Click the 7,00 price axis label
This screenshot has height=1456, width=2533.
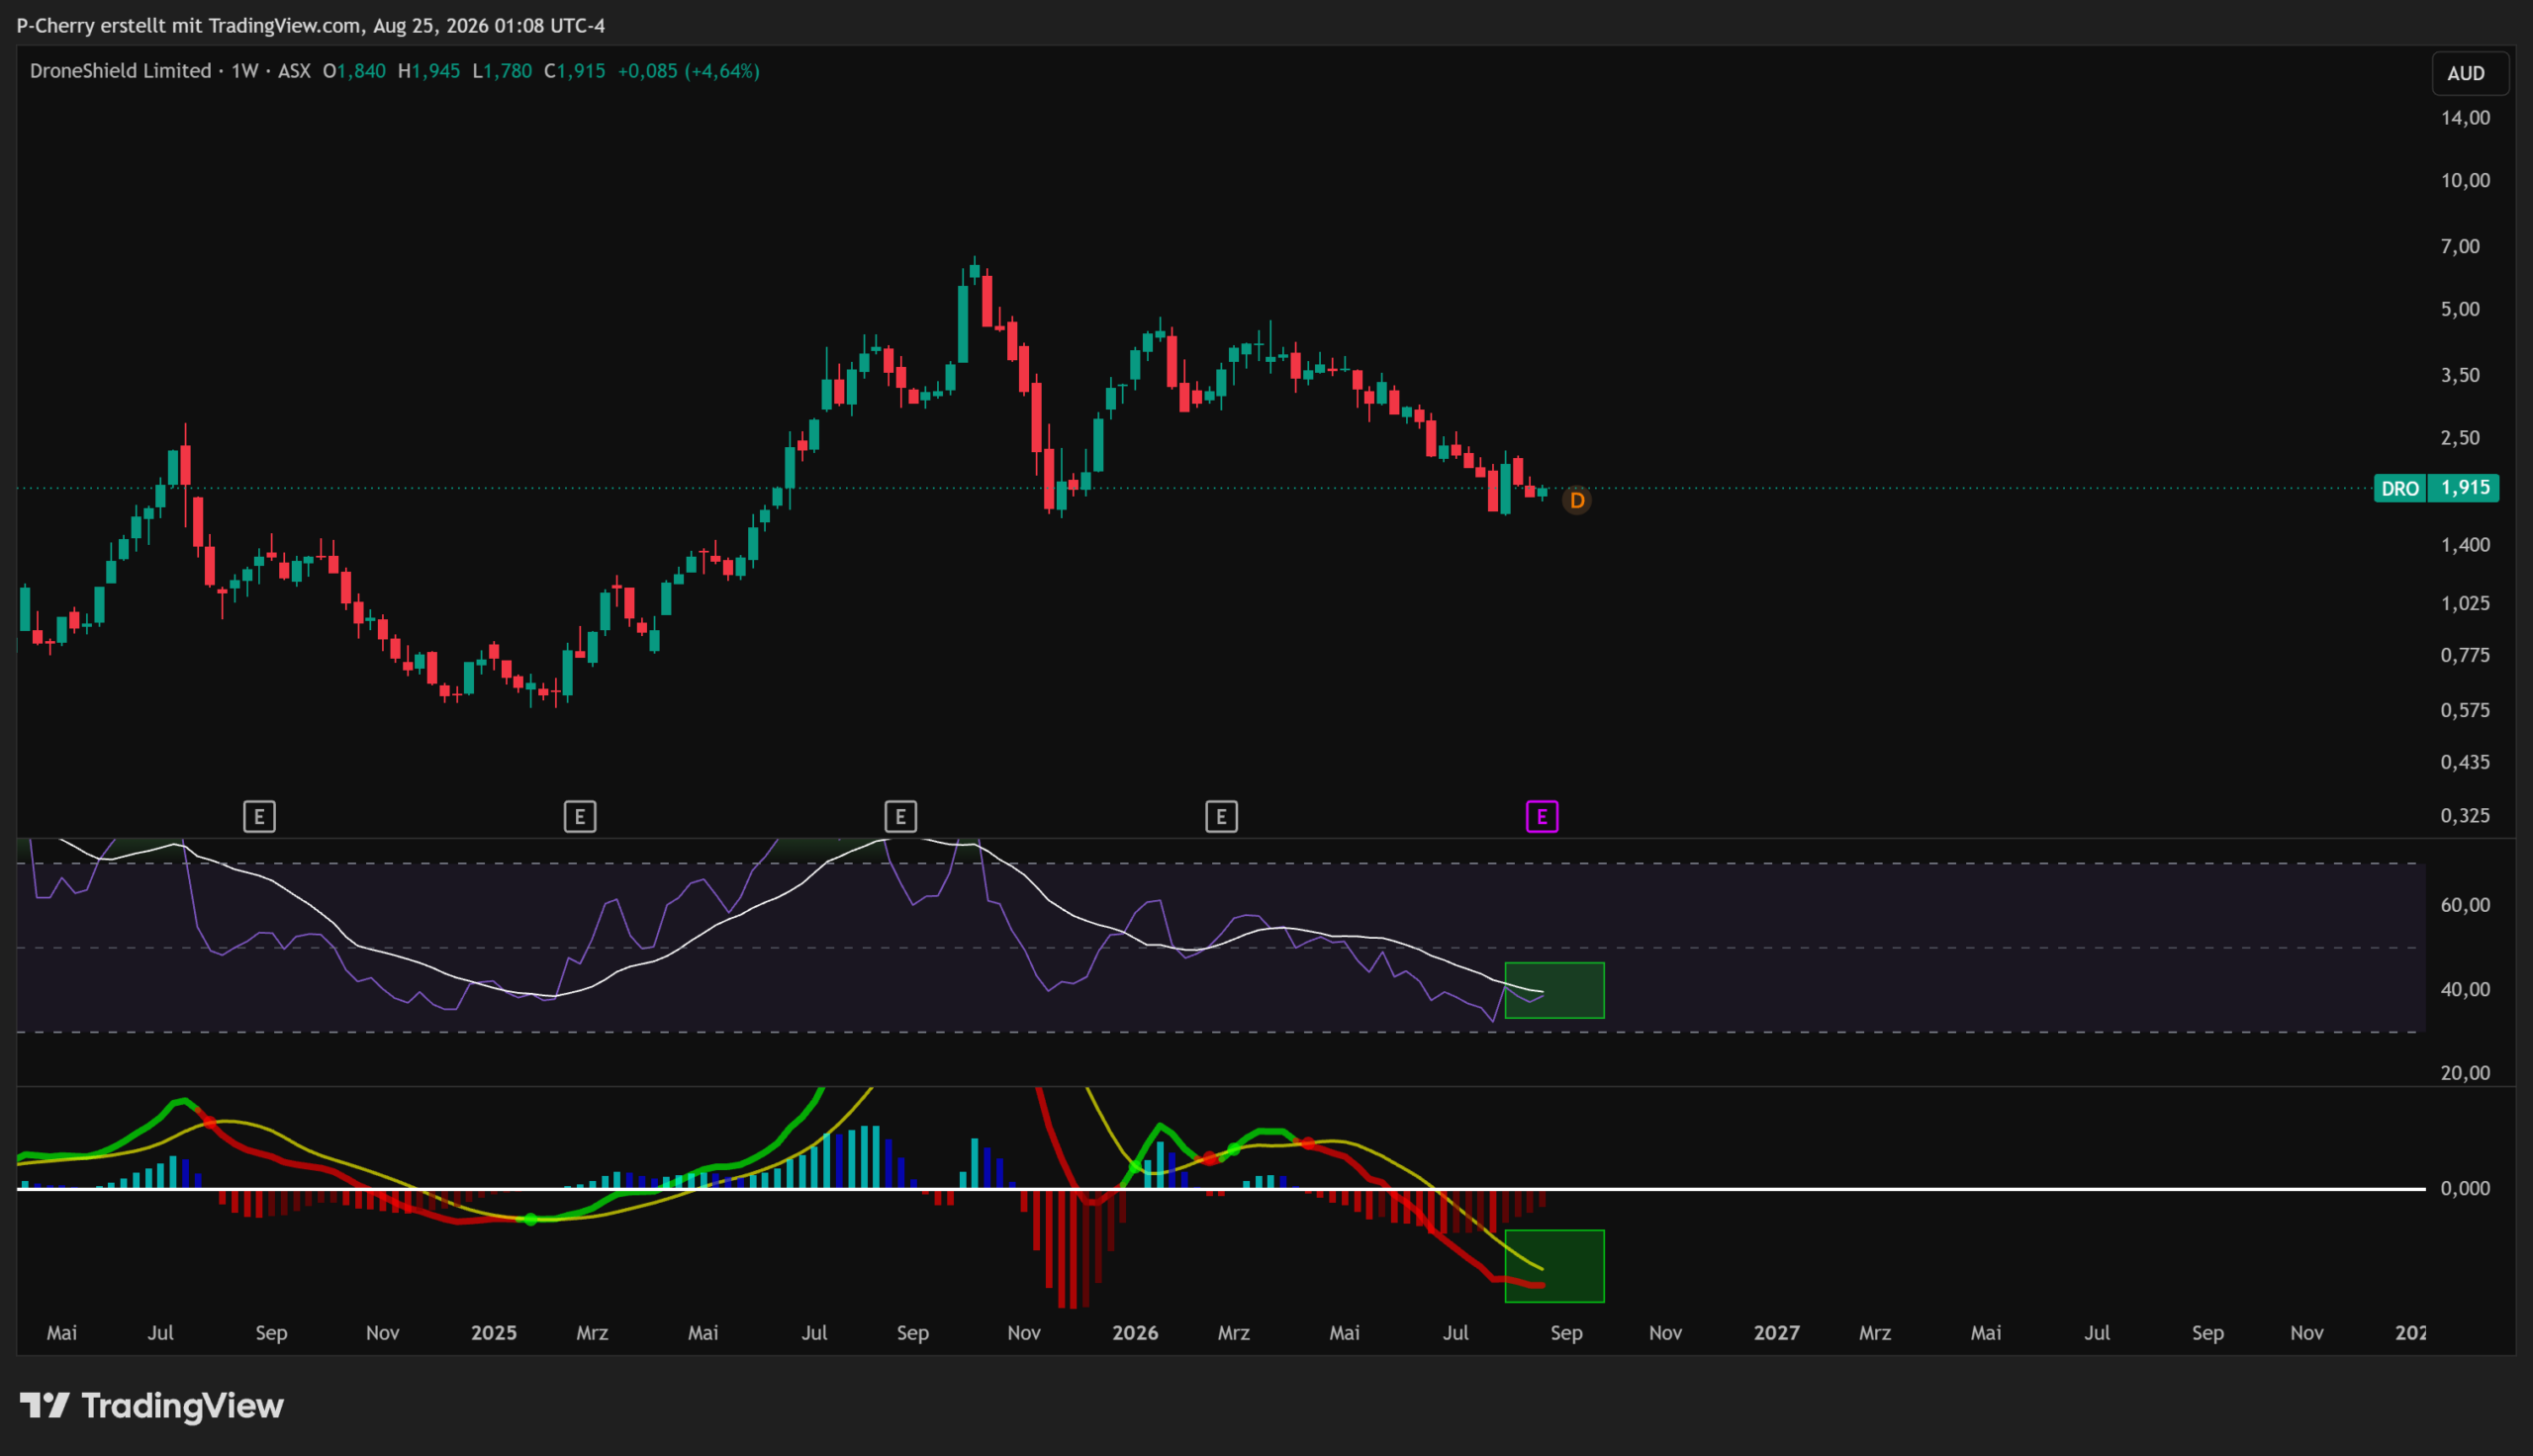2461,247
